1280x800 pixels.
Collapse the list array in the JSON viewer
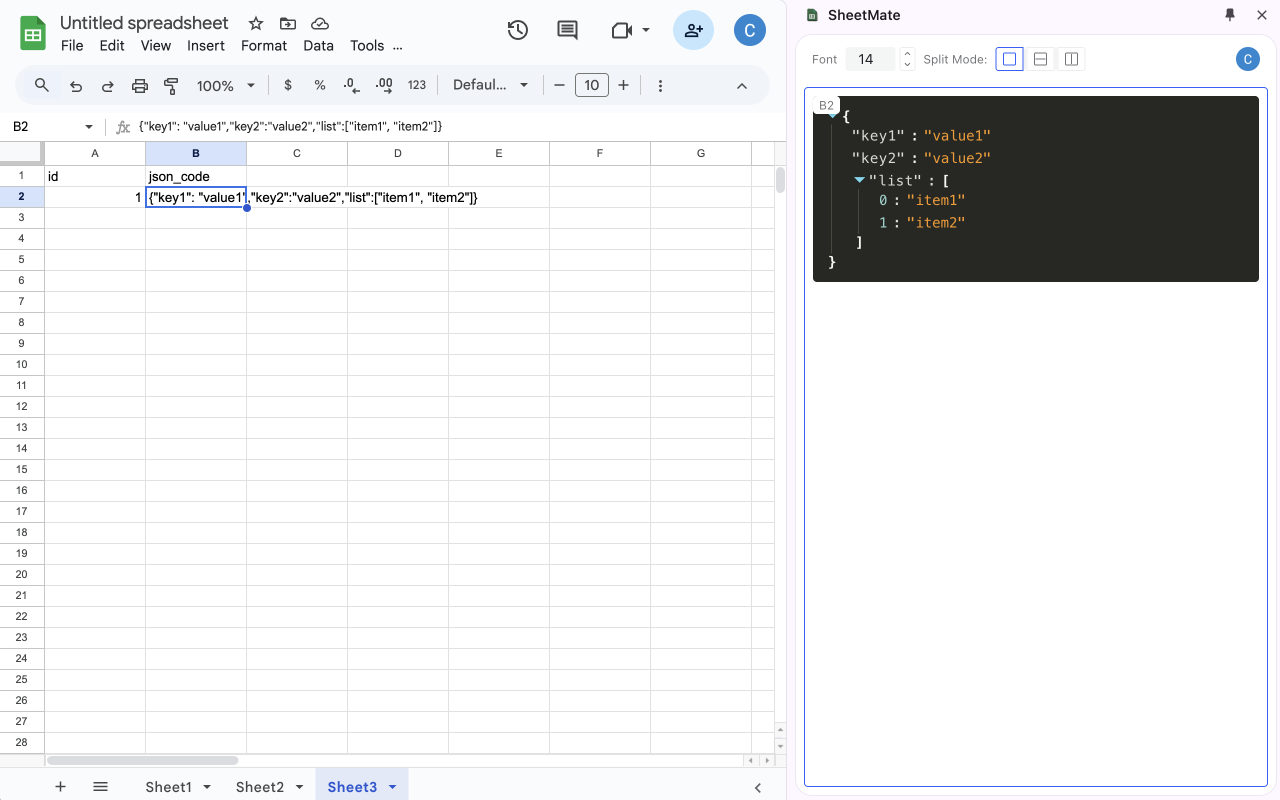pyautogui.click(x=860, y=180)
